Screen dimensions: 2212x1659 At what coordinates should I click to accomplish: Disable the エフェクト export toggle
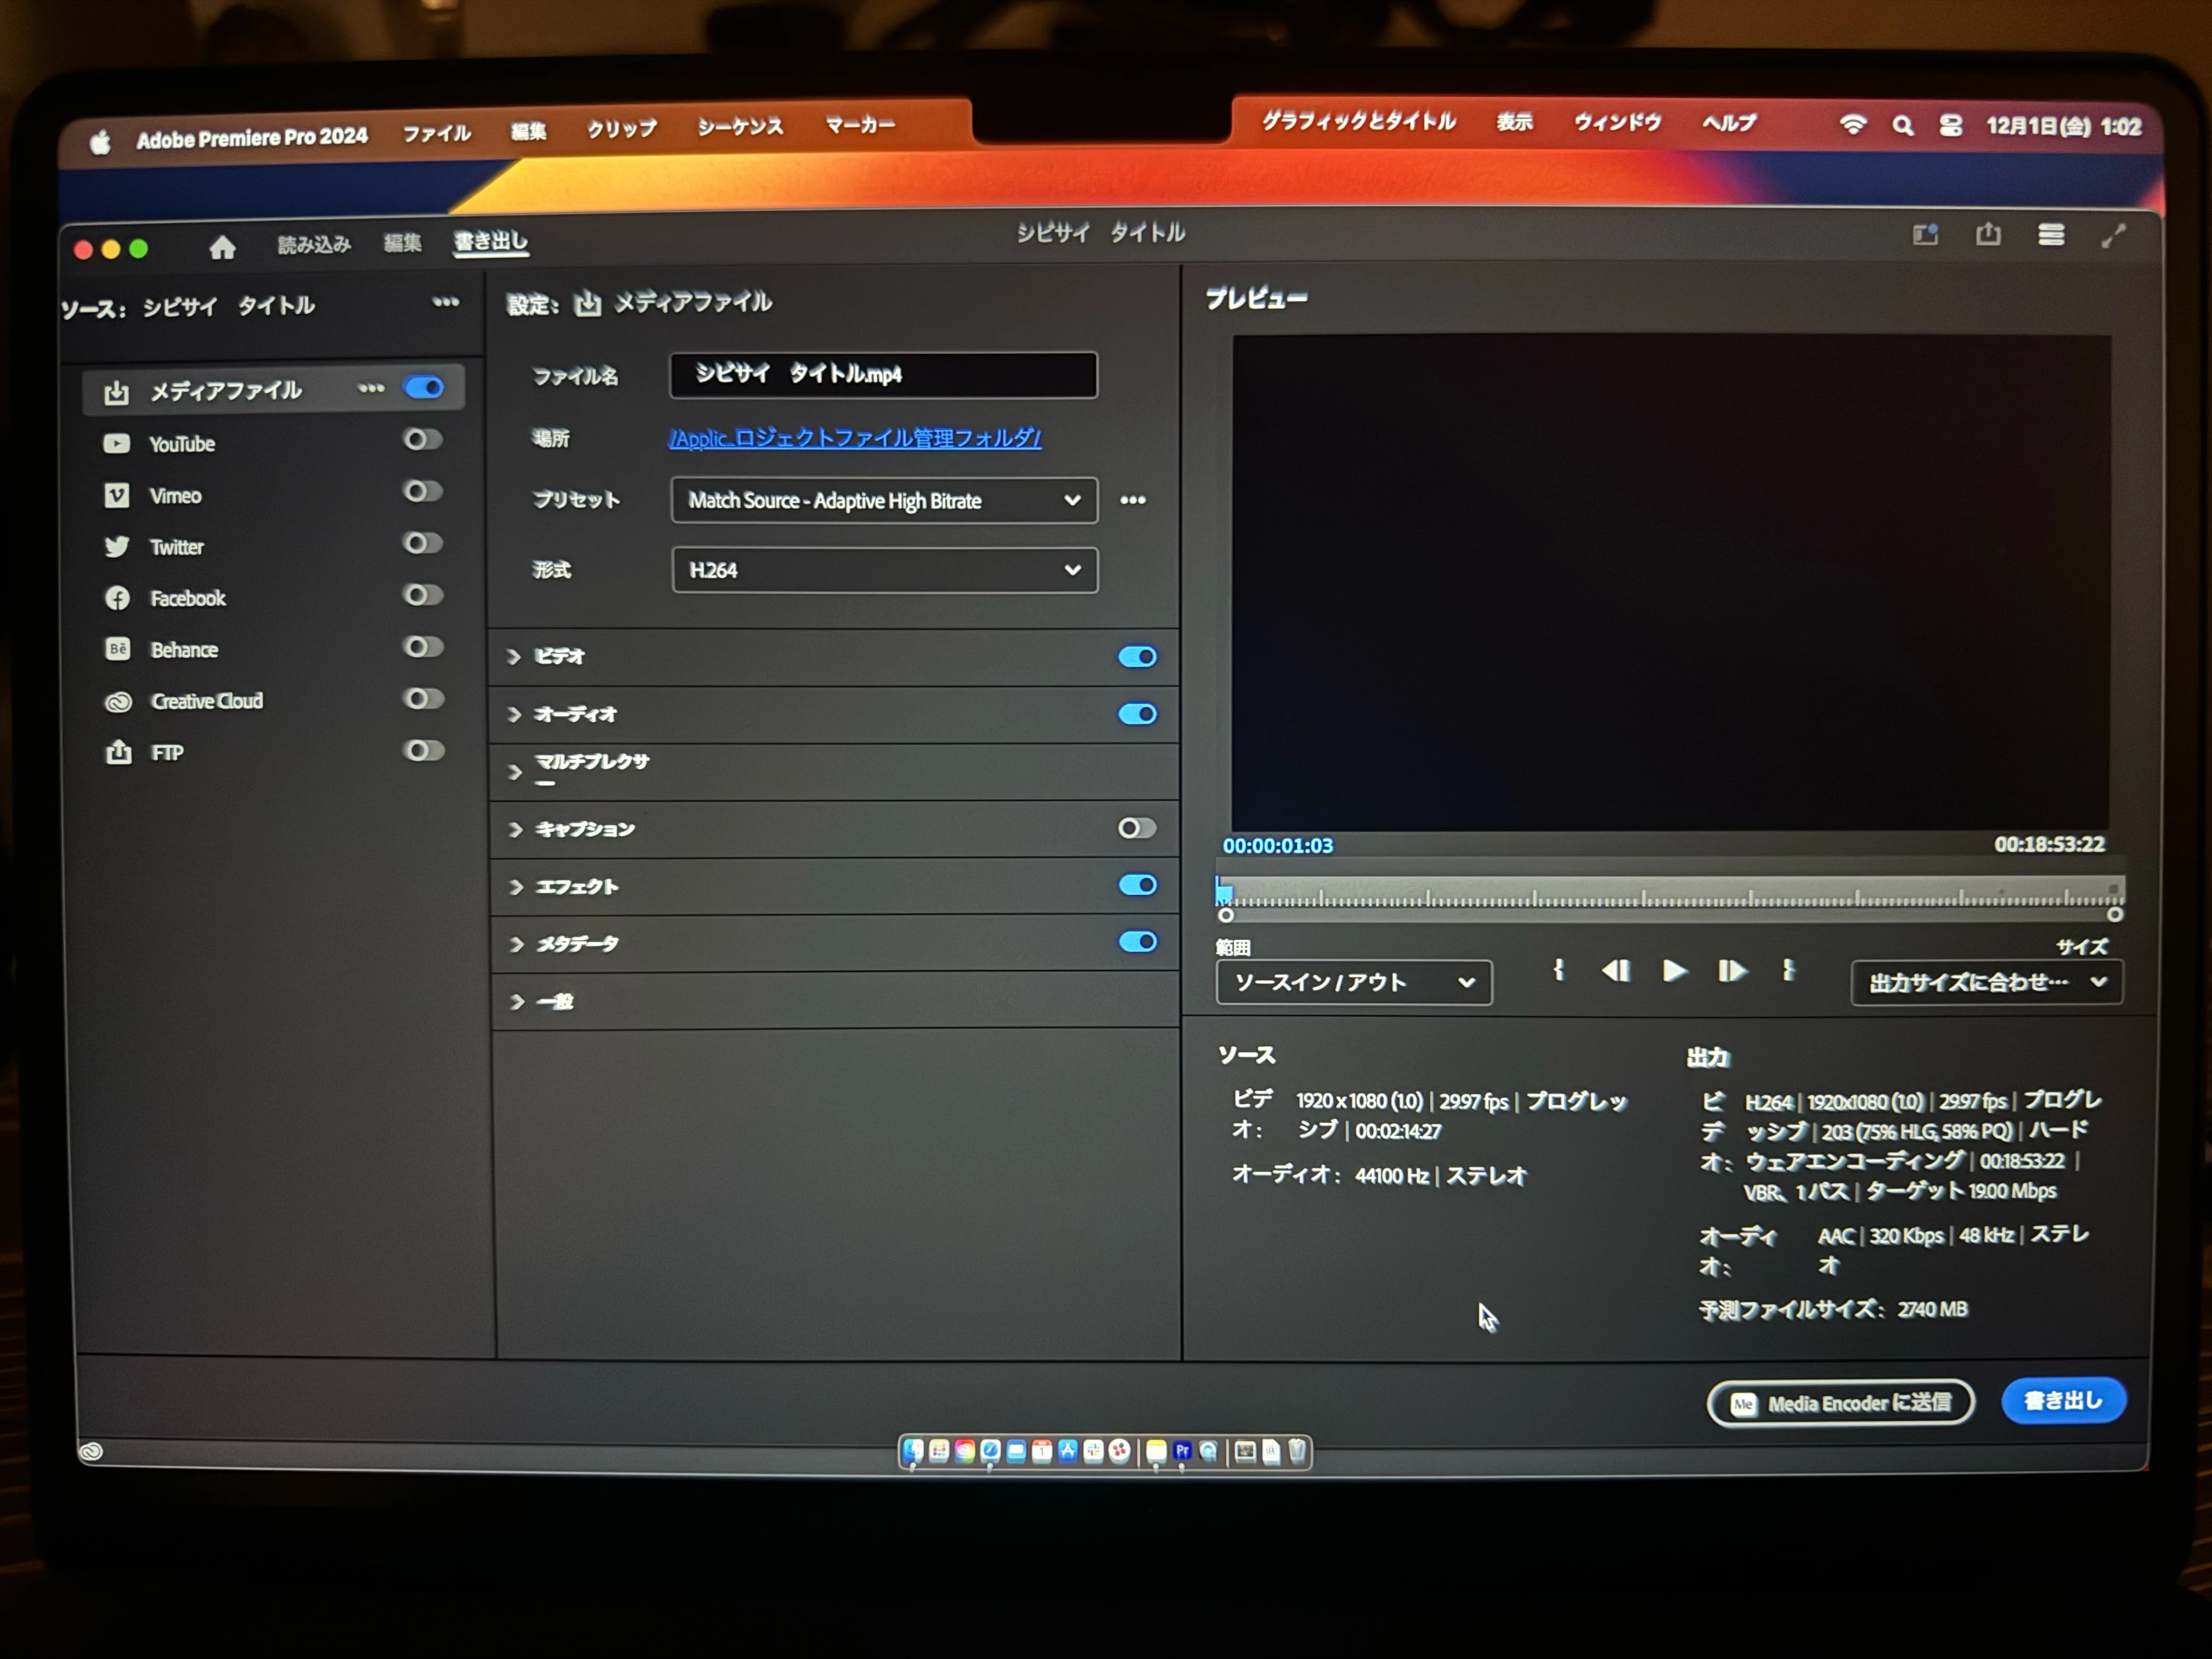click(1137, 885)
